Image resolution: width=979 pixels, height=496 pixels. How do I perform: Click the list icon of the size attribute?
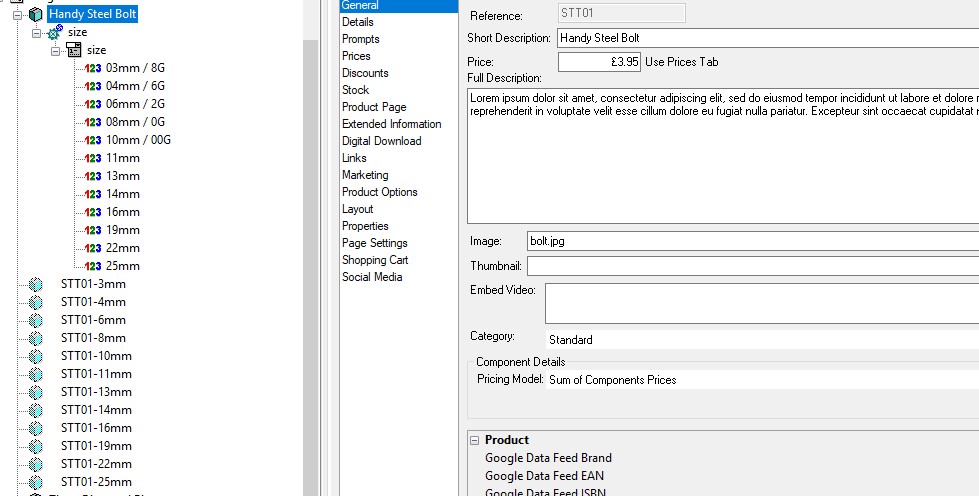pyautogui.click(x=74, y=50)
